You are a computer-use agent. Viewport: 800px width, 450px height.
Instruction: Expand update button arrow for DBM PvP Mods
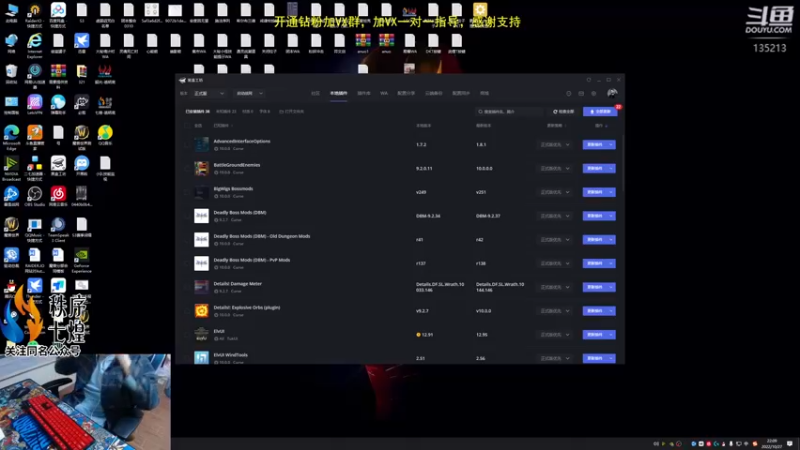click(x=611, y=263)
